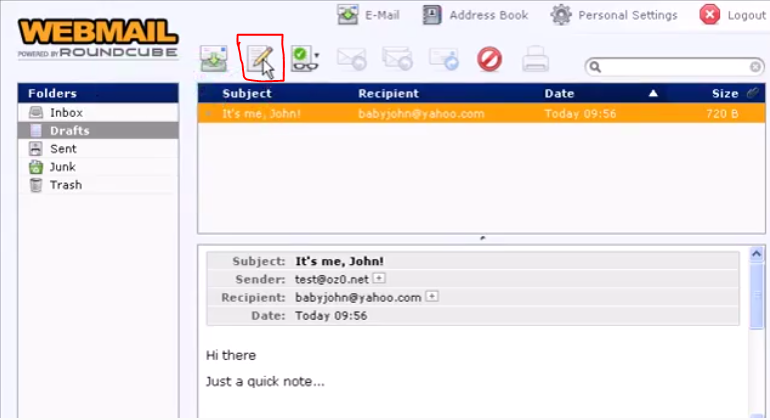Open the Compose new message icon

pos(260,59)
